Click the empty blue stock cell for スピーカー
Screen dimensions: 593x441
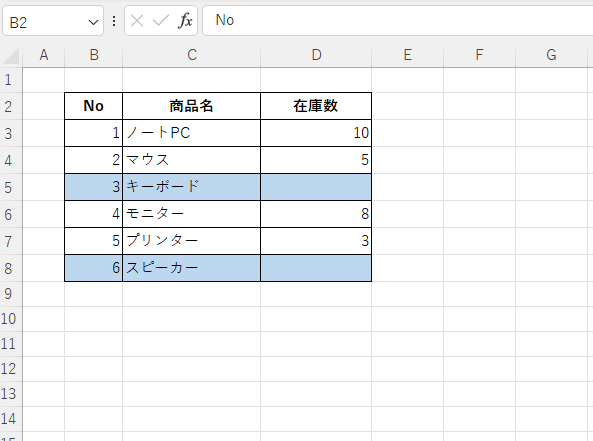click(316, 268)
